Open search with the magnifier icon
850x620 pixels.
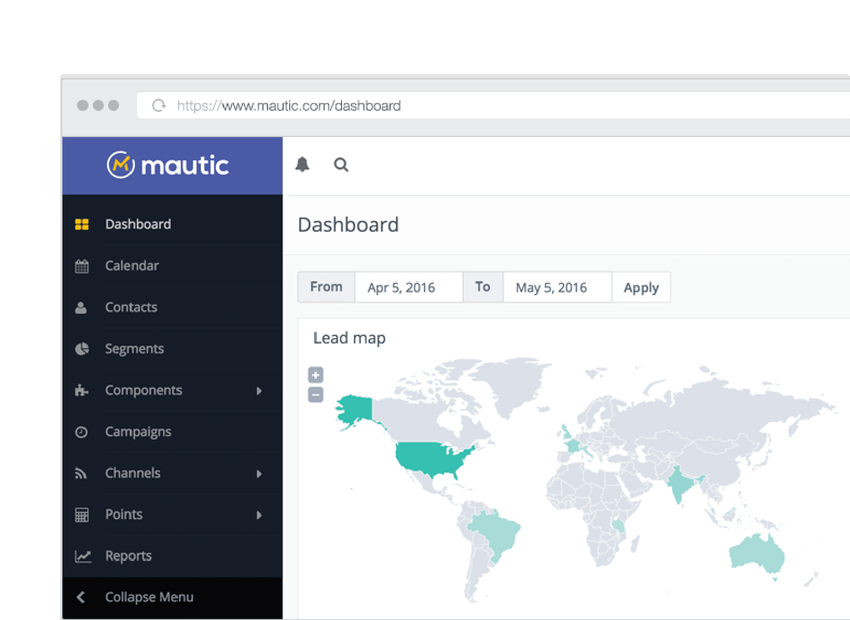[341, 165]
